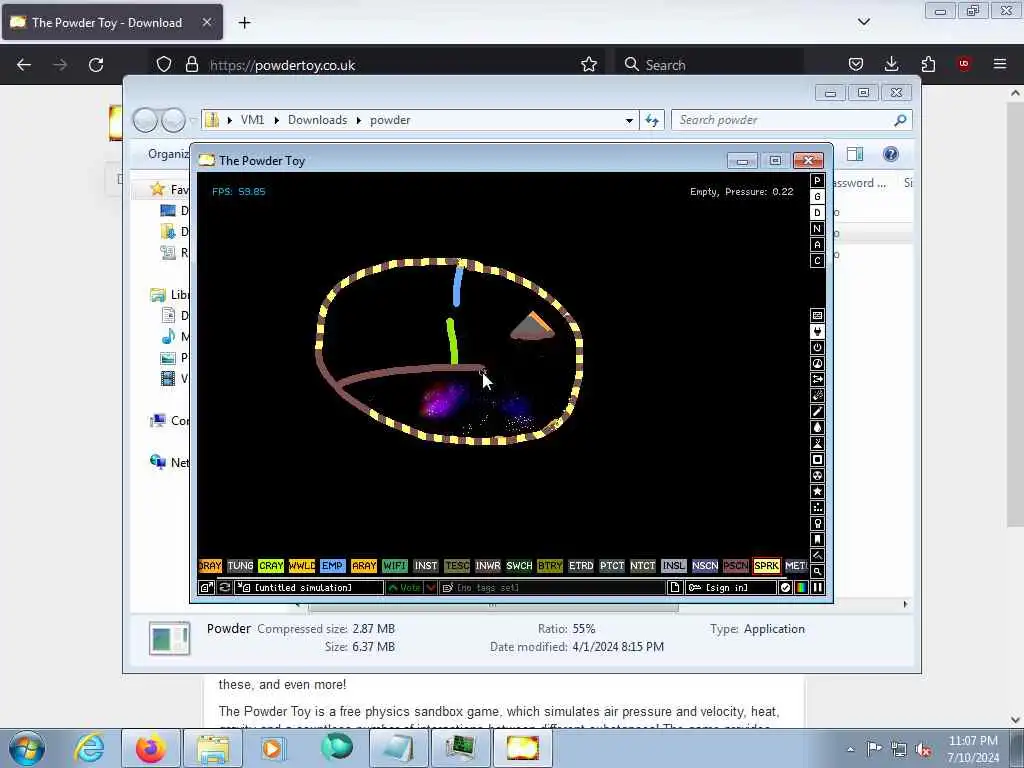Open simulation options checkmark icon
The height and width of the screenshot is (768, 1024).
[x=786, y=588]
